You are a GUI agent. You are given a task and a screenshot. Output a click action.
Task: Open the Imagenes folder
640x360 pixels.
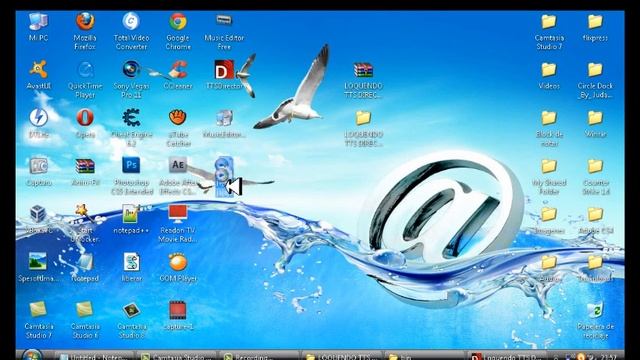[549, 214]
